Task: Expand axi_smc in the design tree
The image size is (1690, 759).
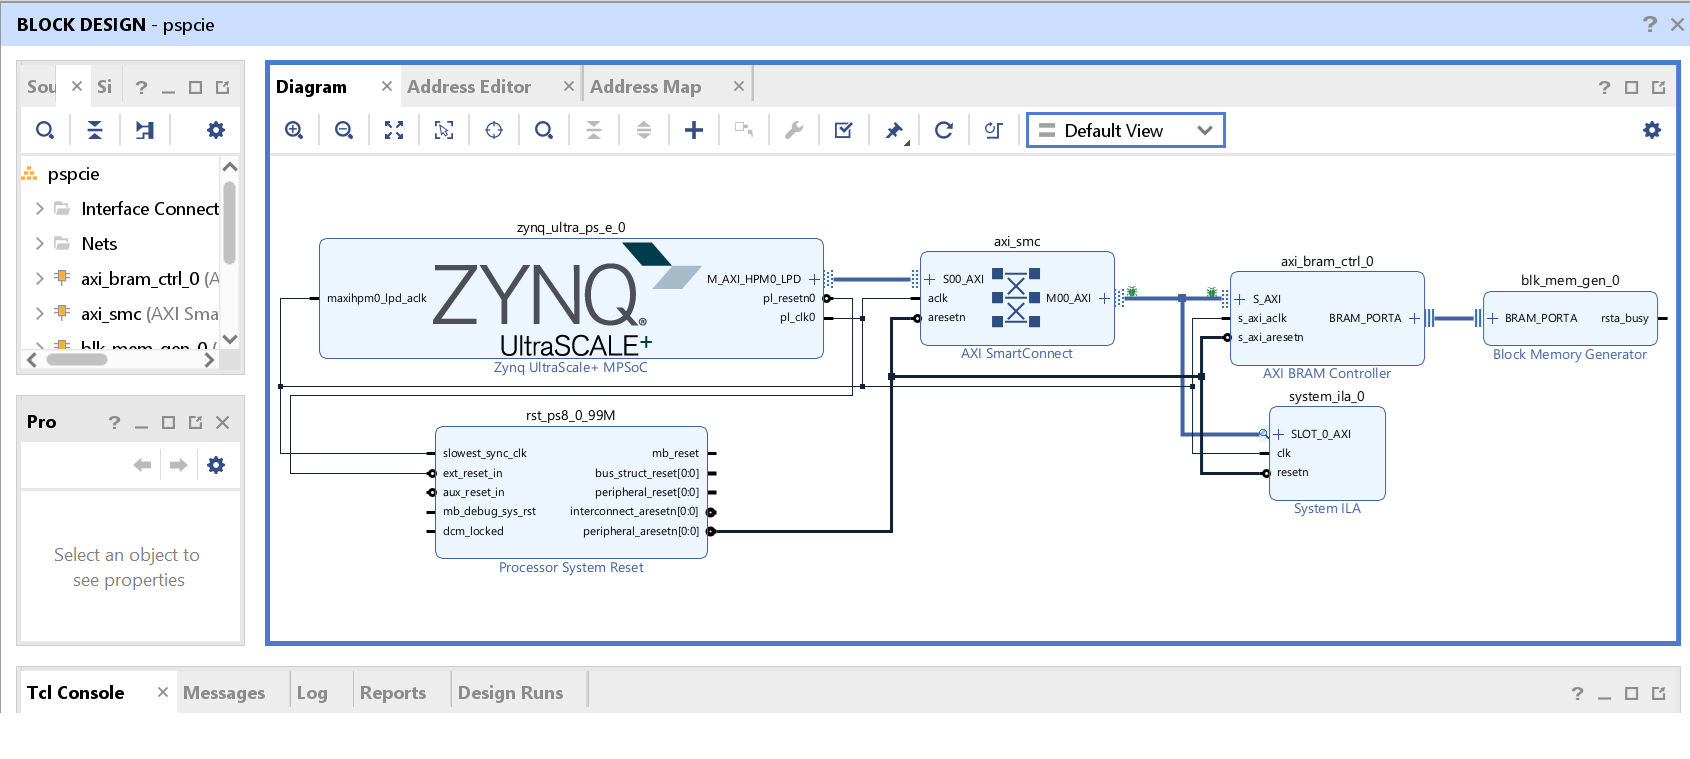Action: [39, 314]
